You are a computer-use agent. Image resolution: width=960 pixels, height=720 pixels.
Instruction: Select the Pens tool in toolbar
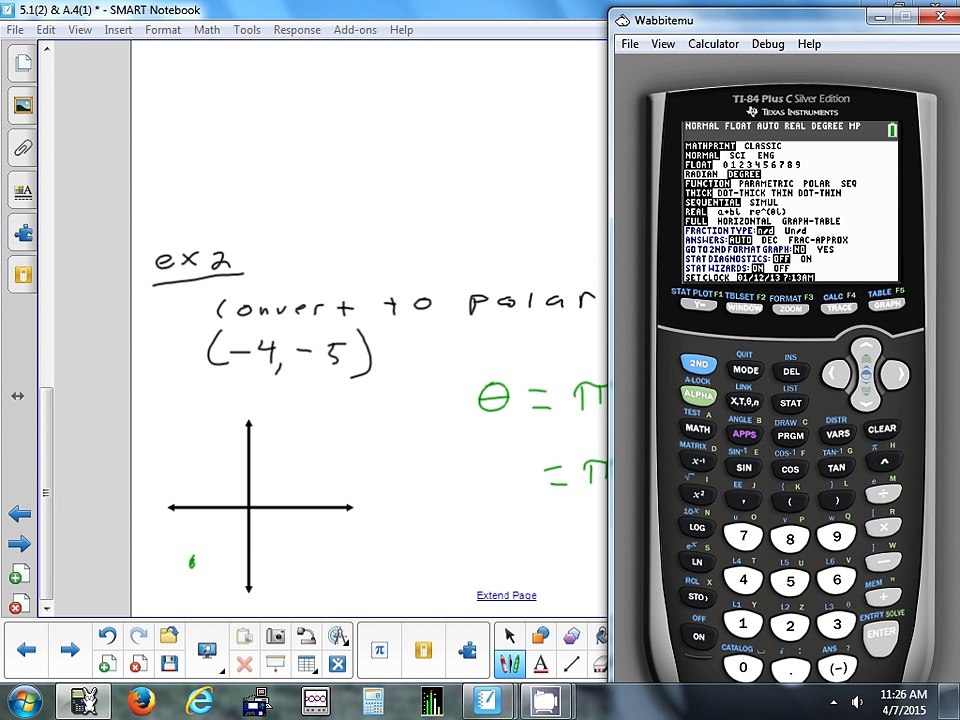[x=509, y=664]
